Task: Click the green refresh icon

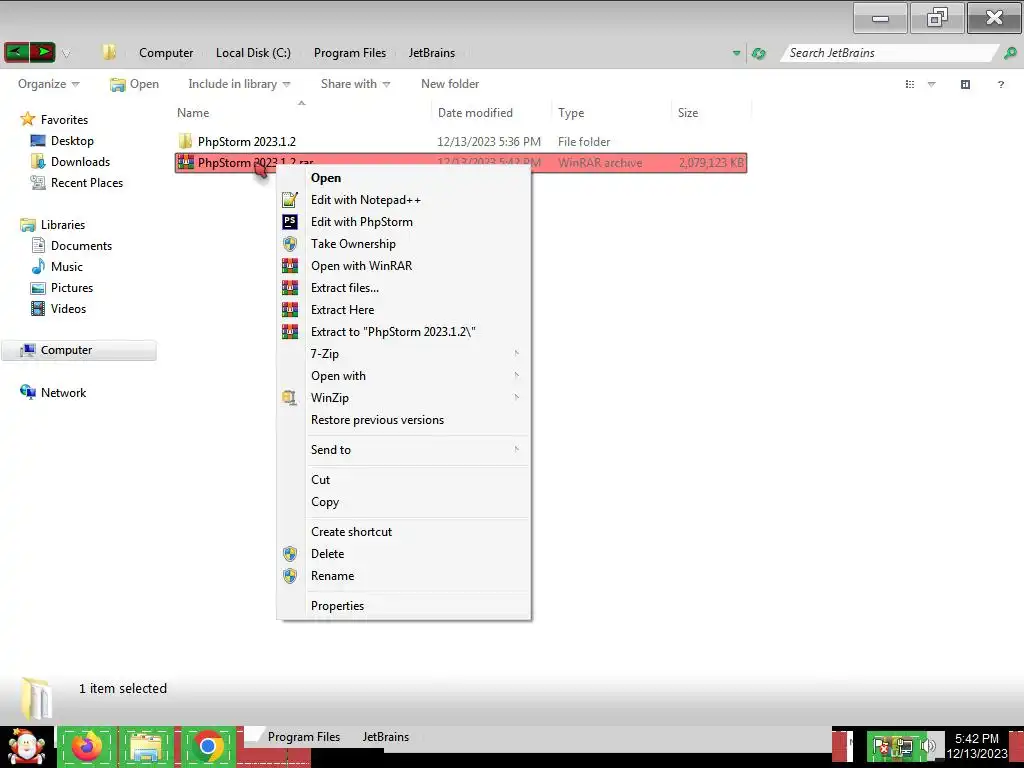Action: [759, 53]
